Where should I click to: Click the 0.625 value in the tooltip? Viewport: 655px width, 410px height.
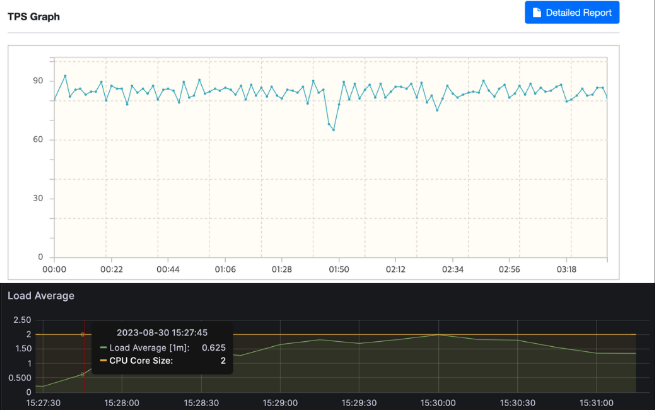tap(213, 348)
